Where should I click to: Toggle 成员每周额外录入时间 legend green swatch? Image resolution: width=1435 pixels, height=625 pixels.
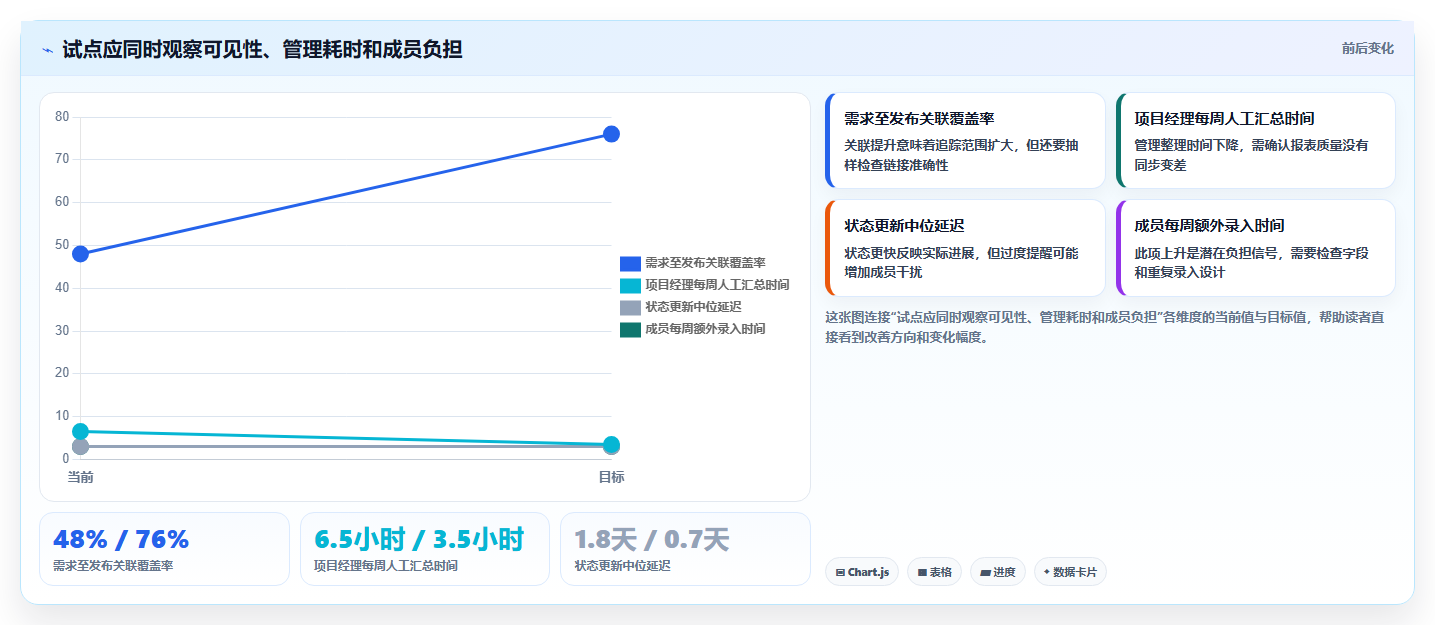[x=630, y=329]
